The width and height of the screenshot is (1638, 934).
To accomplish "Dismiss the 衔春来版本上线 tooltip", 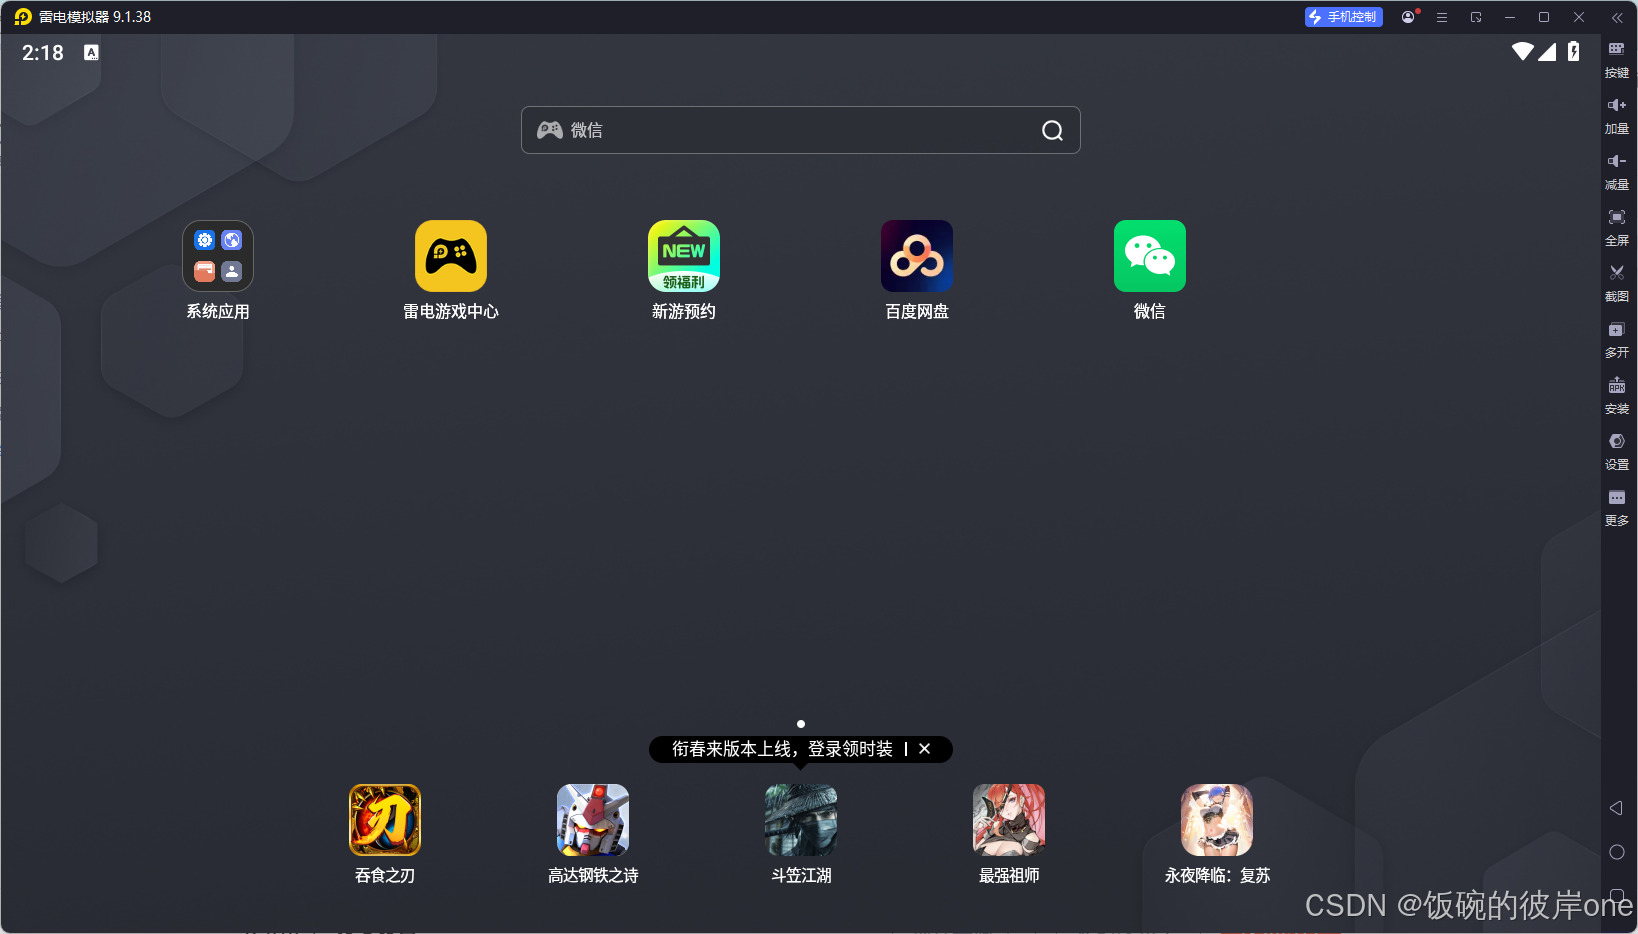I will click(925, 749).
